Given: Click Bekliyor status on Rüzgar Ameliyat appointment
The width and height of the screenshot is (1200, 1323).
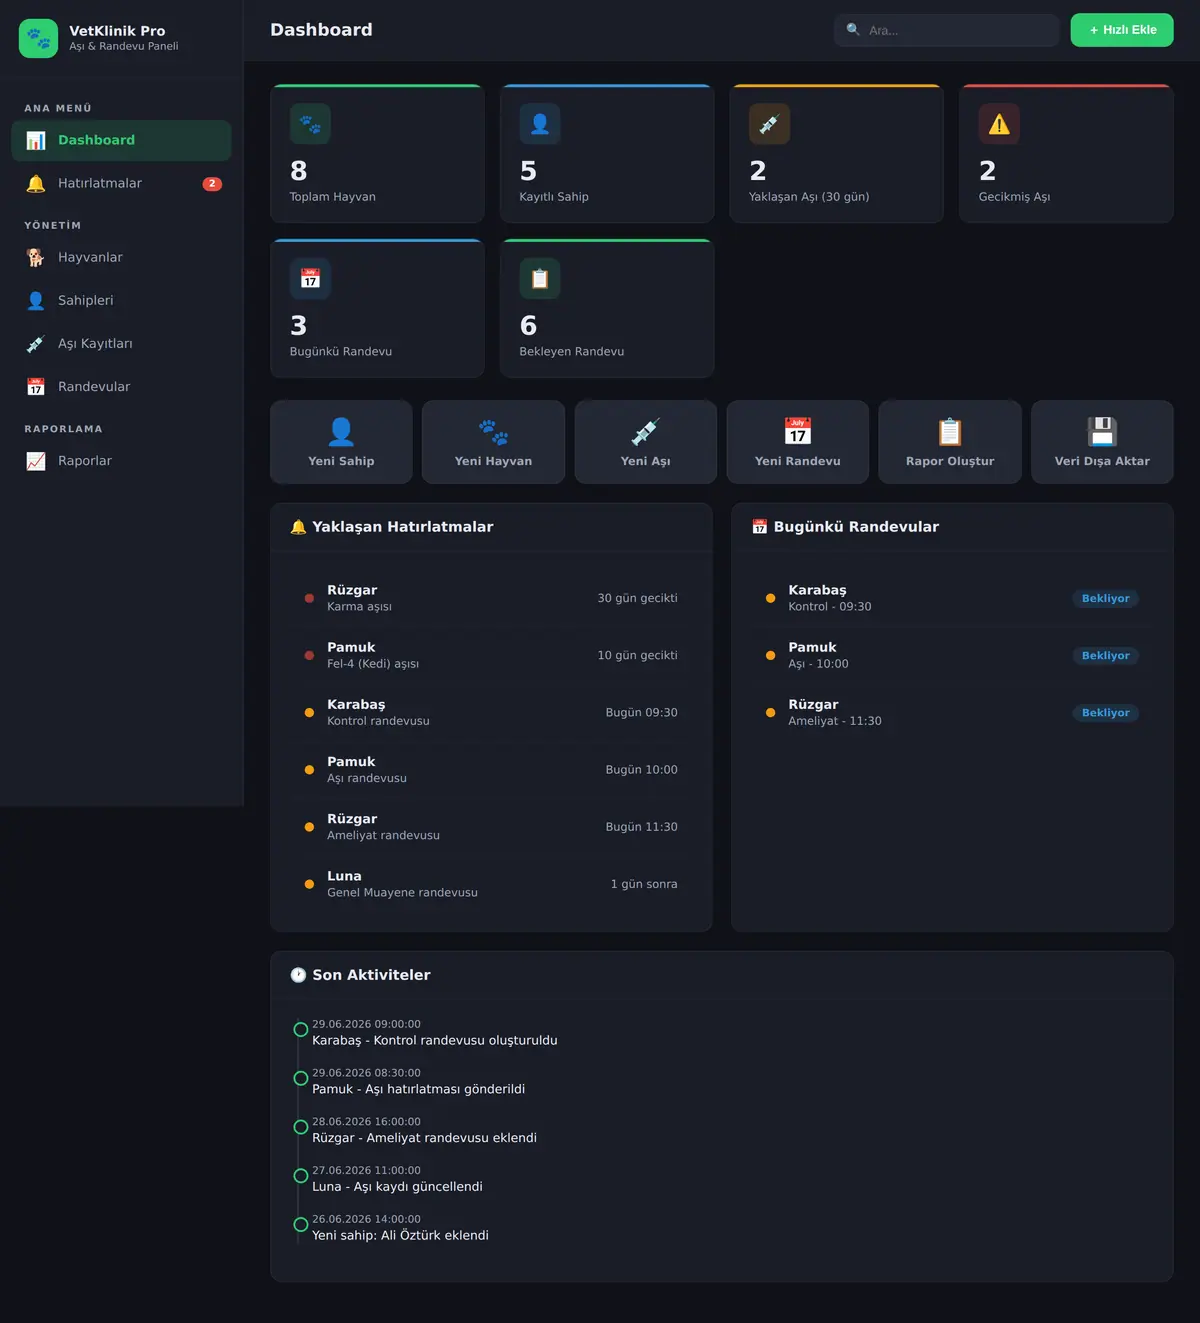Looking at the screenshot, I should tap(1106, 713).
